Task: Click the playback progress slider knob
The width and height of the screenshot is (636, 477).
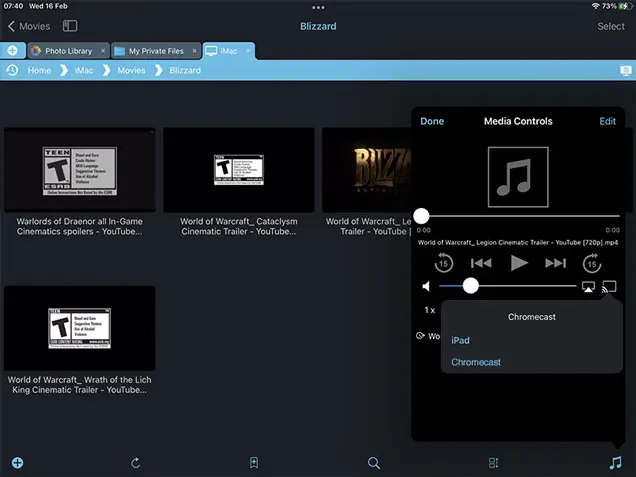Action: 421,216
